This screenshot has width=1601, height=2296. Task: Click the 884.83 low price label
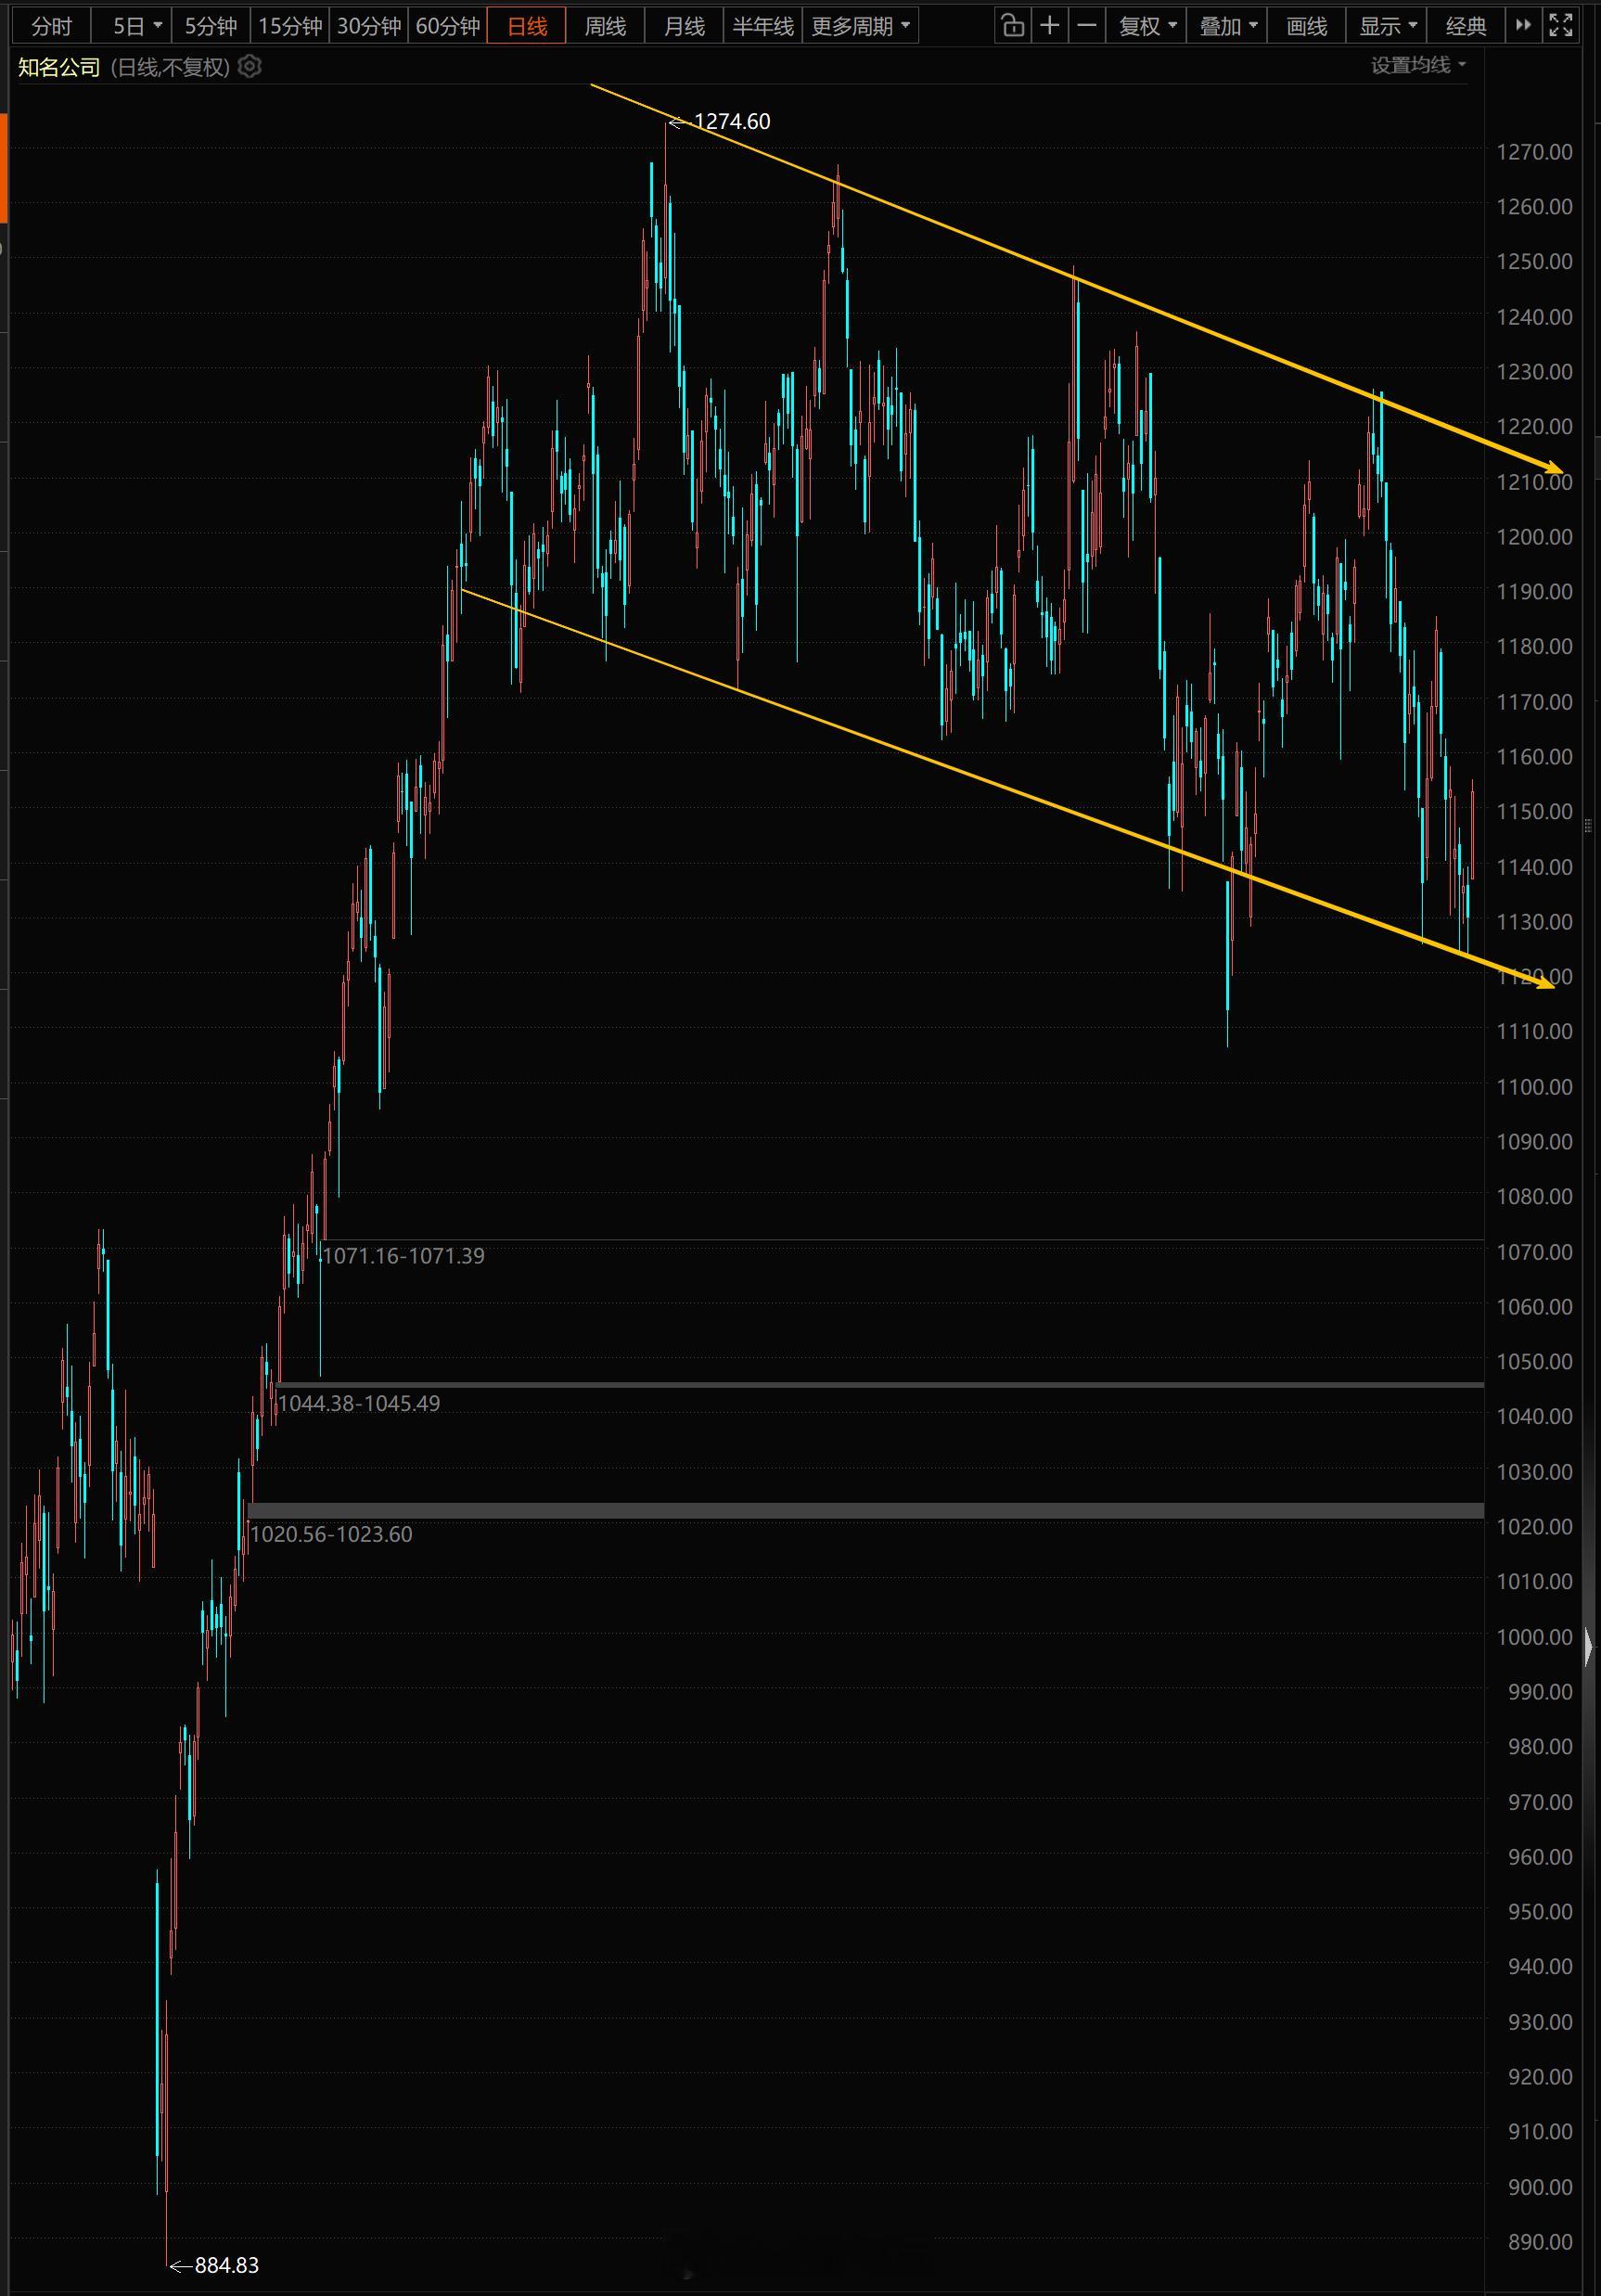click(226, 2265)
